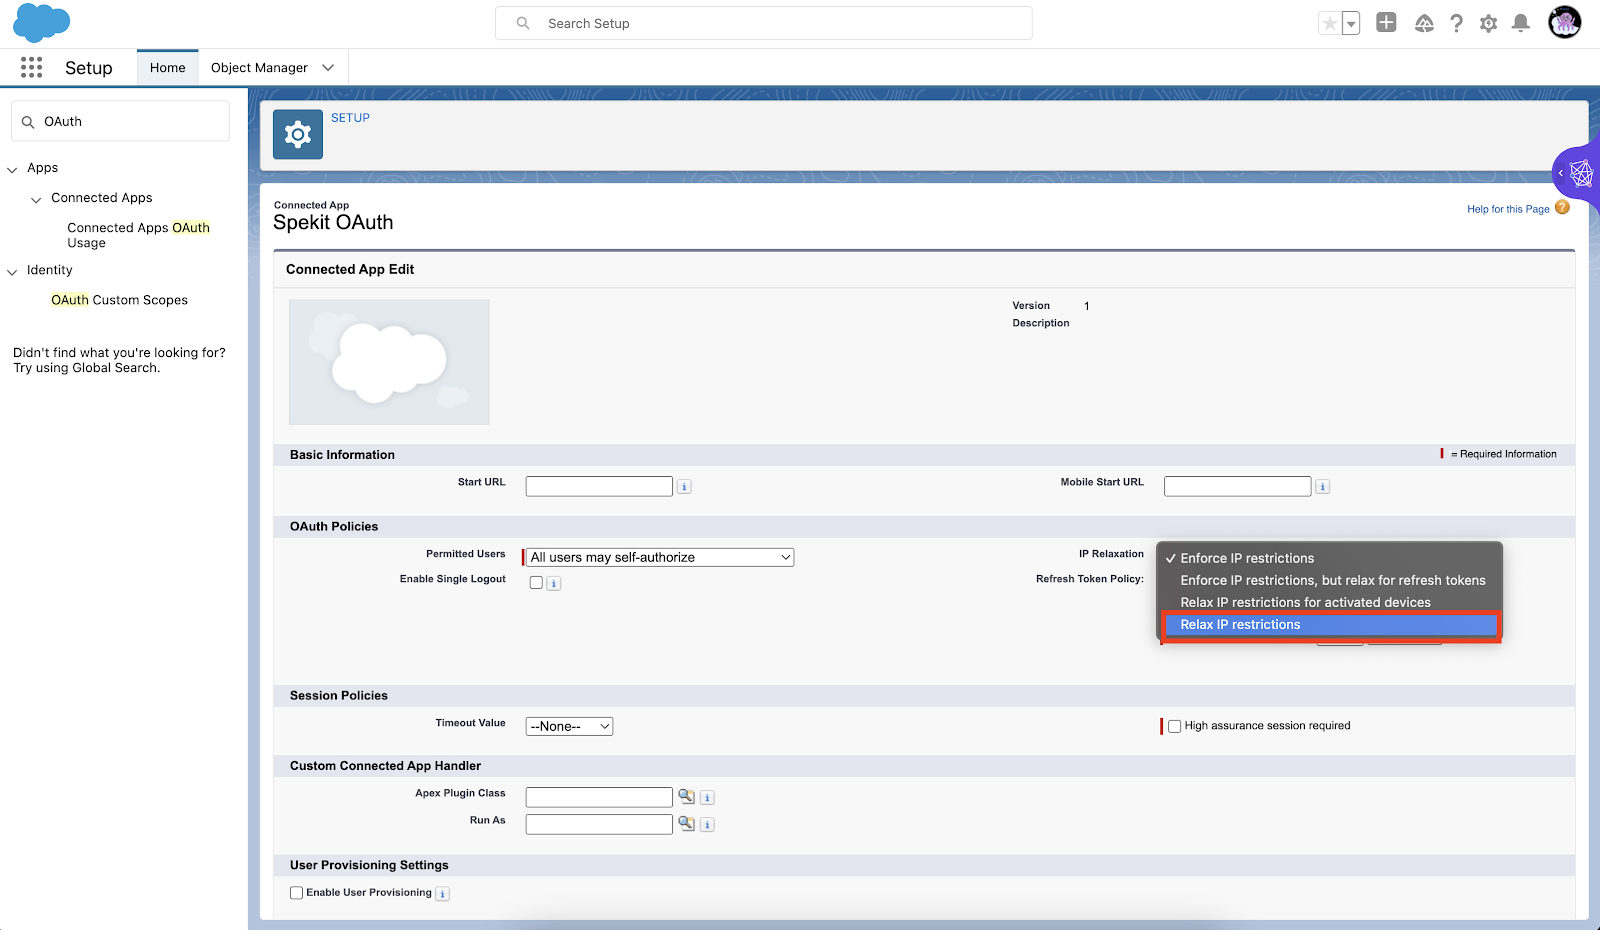
Task: Click the Spekit OAuth page title
Action: point(333,223)
